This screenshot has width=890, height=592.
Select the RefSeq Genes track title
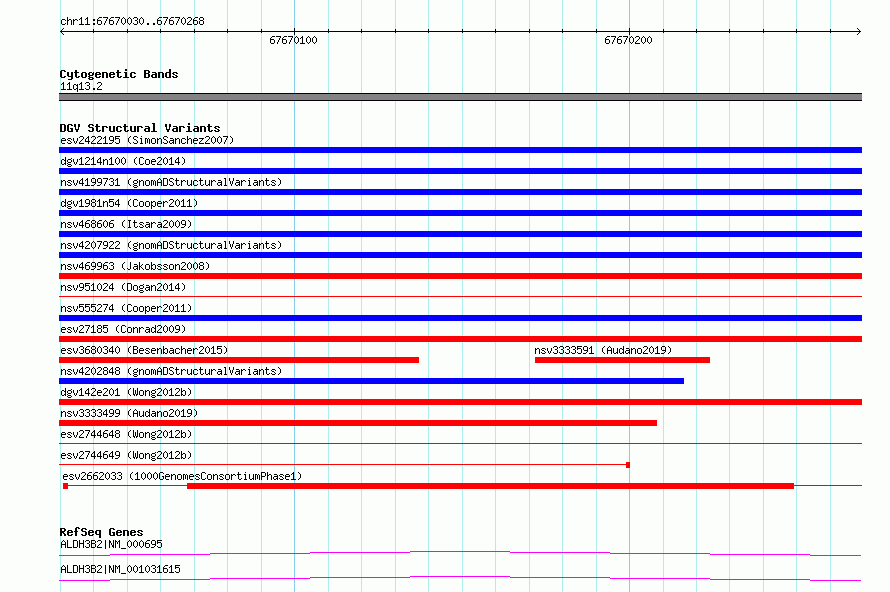tap(102, 532)
